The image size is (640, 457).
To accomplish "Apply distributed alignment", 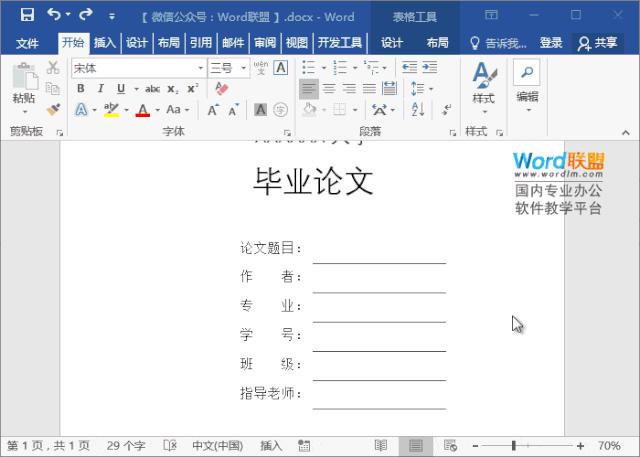I will pyautogui.click(x=389, y=89).
